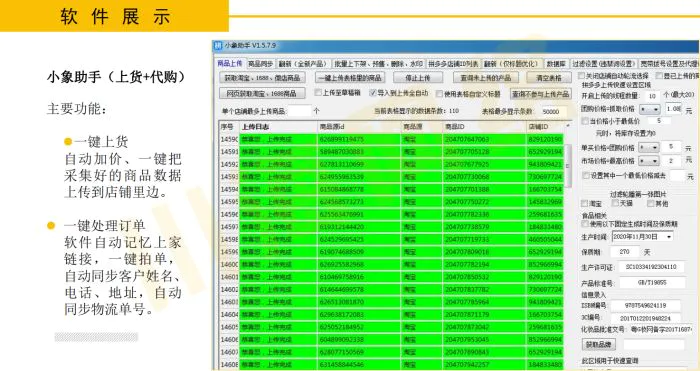Click the 团购价格 multiplier field 1.08
Viewport: 700px width, 371px height.
[x=673, y=108]
